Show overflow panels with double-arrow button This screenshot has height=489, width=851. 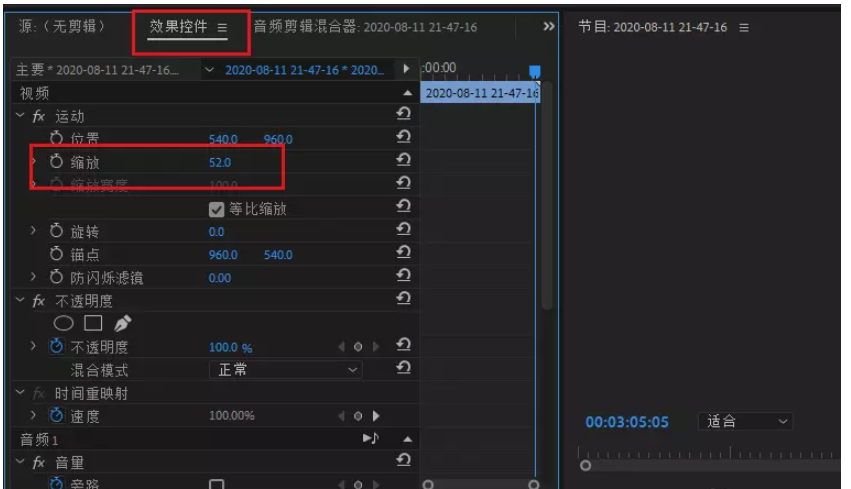(549, 26)
